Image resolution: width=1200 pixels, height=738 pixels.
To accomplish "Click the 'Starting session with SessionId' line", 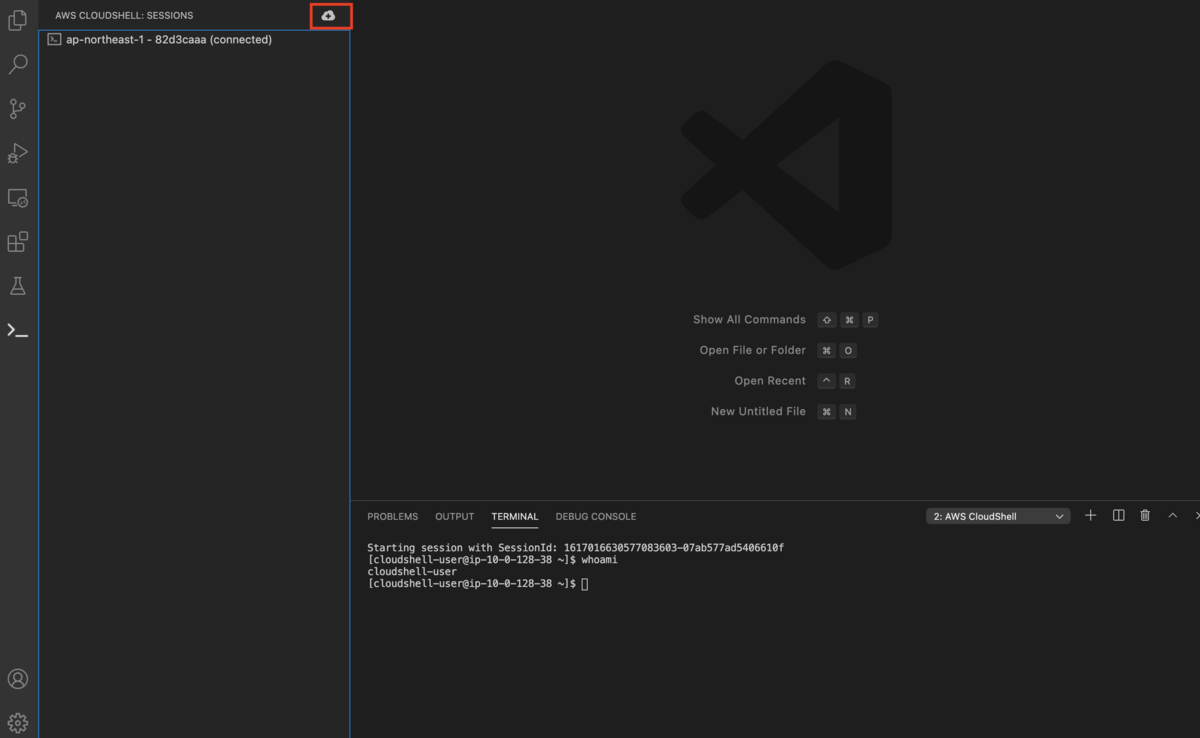I will coord(576,548).
